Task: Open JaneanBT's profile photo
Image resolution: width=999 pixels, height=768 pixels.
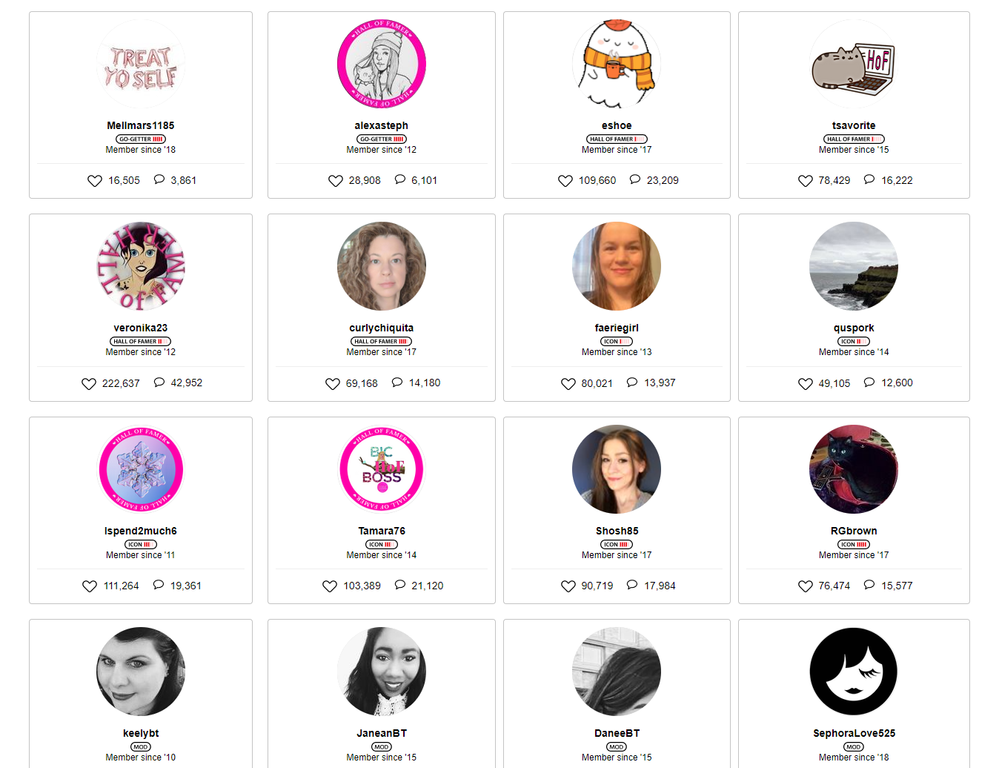Action: (x=382, y=671)
